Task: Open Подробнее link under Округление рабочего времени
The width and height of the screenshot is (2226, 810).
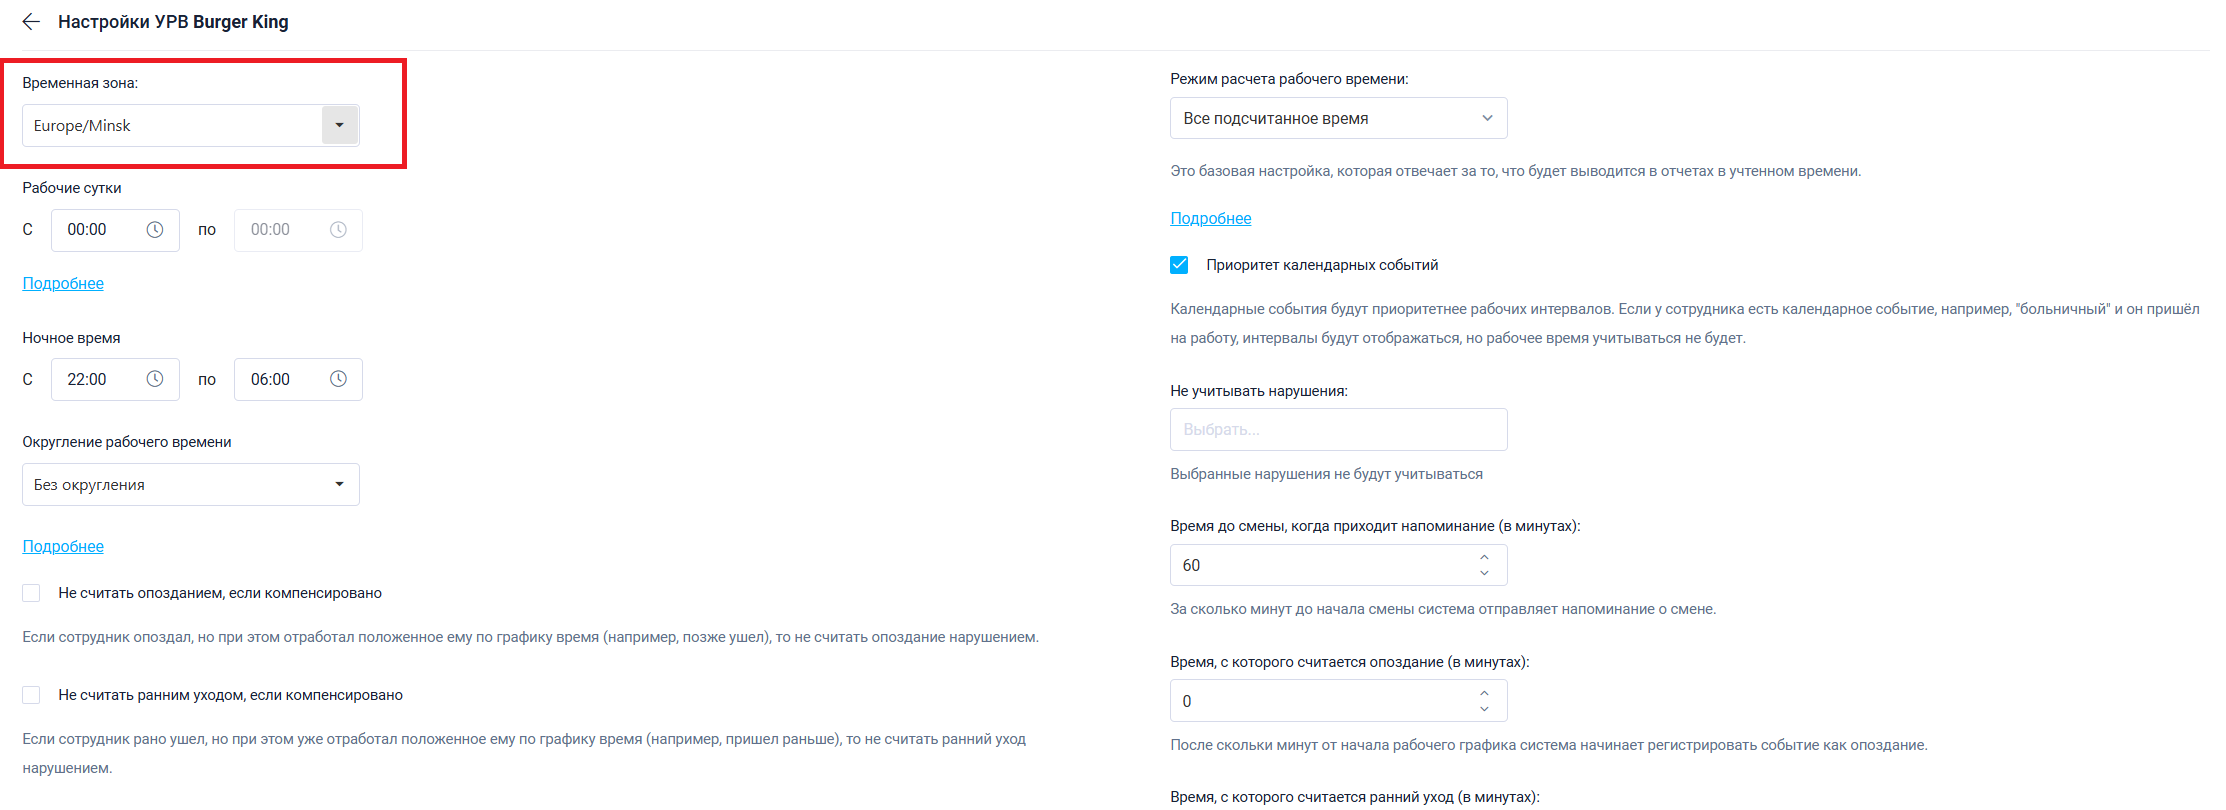Action: (63, 547)
